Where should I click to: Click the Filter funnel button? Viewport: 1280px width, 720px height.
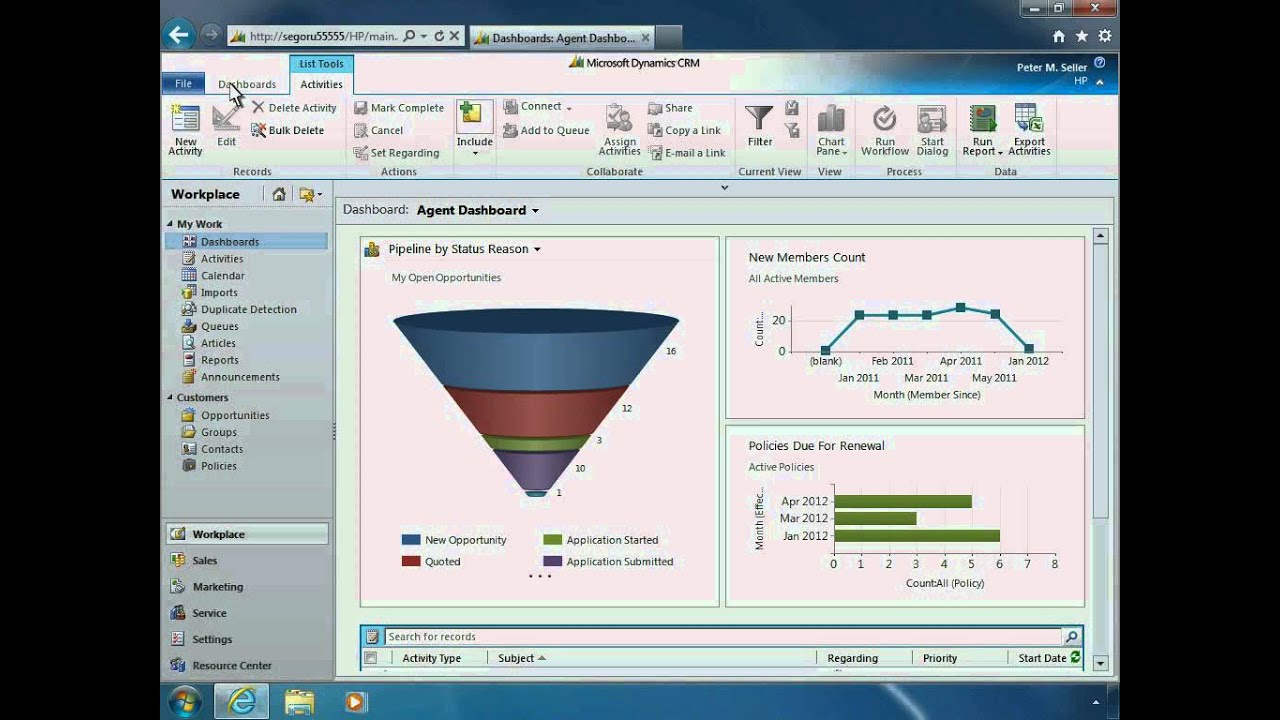760,125
